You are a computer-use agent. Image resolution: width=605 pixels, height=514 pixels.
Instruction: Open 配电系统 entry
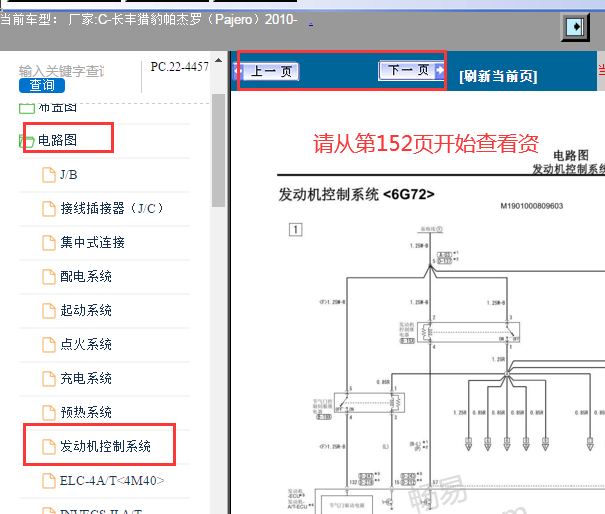(x=86, y=276)
